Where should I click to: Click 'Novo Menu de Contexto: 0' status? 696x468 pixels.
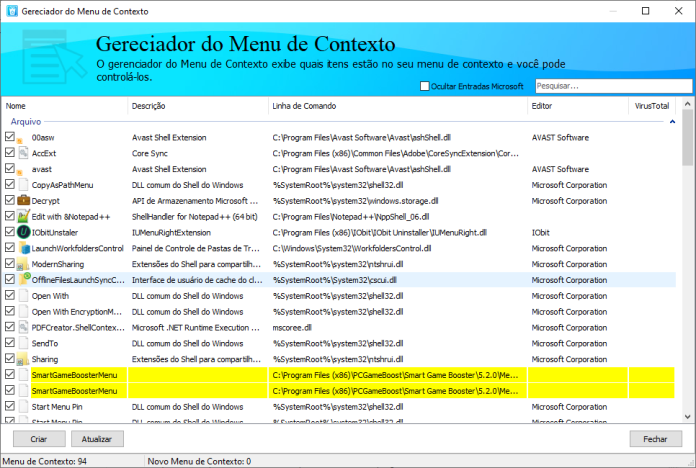(199, 461)
